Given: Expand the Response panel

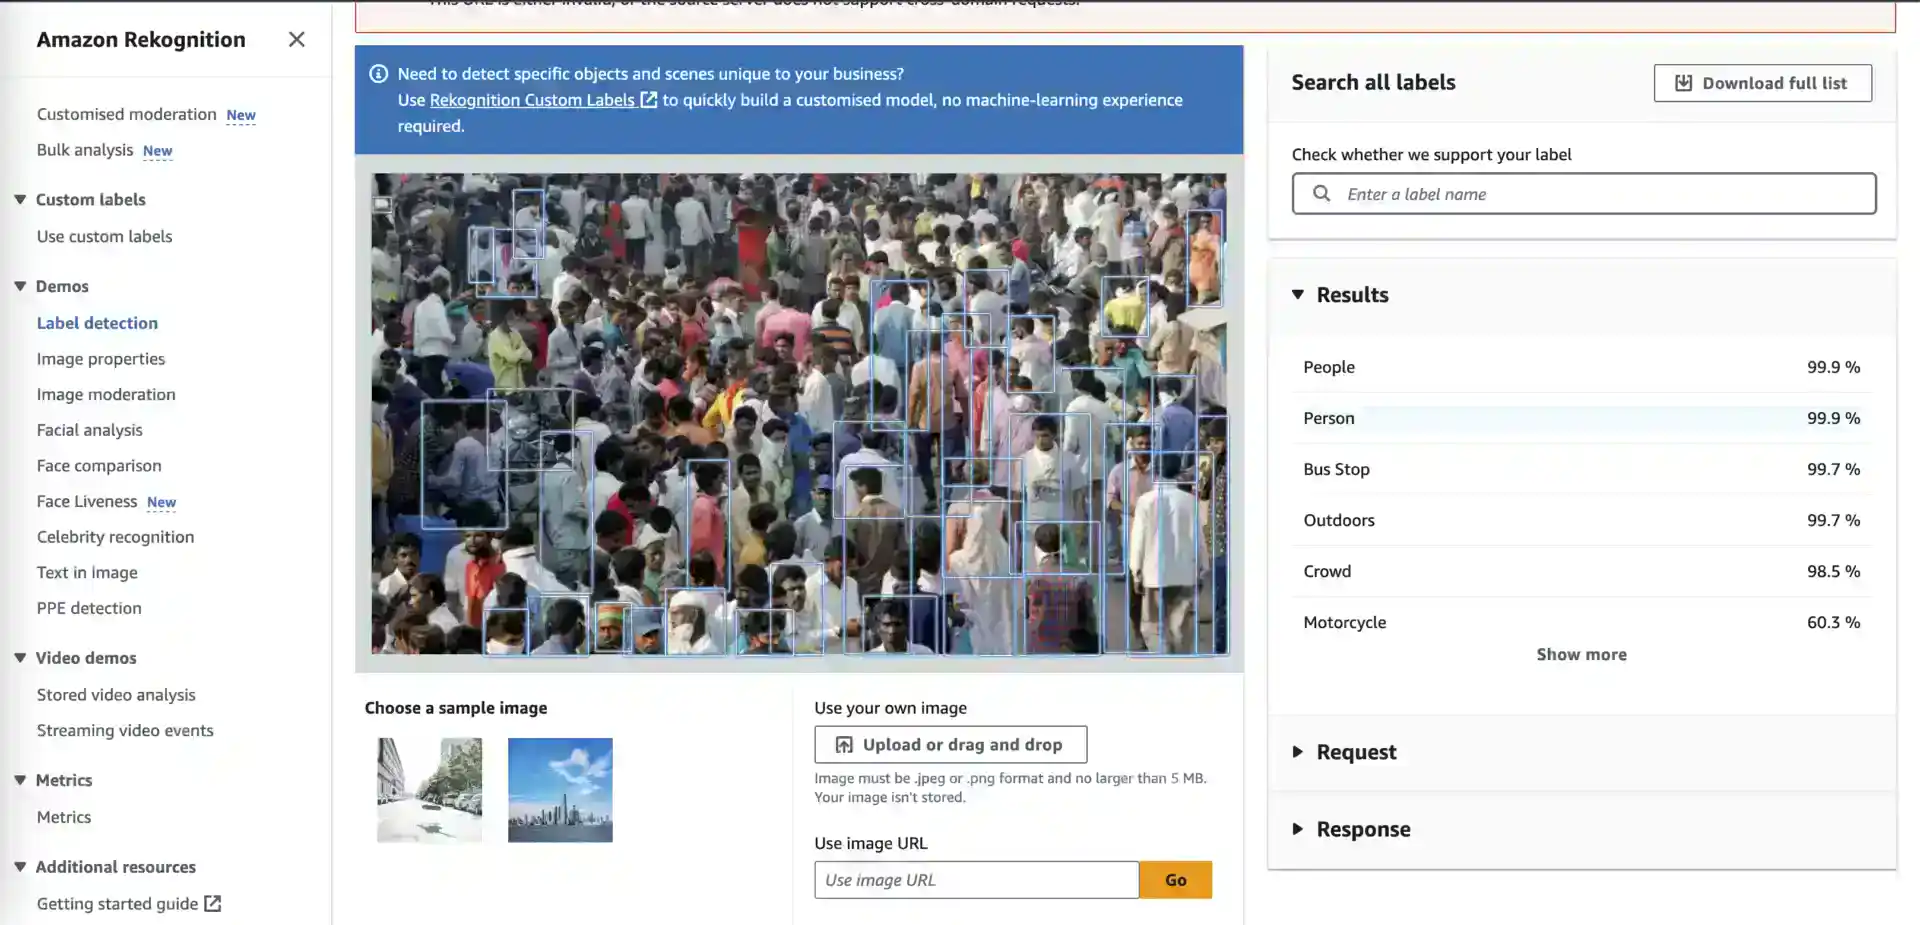Looking at the screenshot, I should coord(1298,829).
